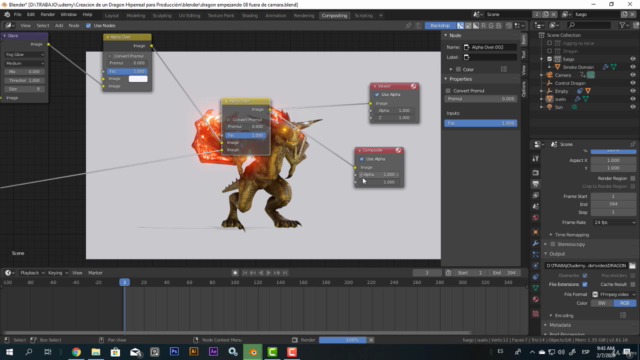Open the Medium quality dropdown on Glare node

[24, 63]
